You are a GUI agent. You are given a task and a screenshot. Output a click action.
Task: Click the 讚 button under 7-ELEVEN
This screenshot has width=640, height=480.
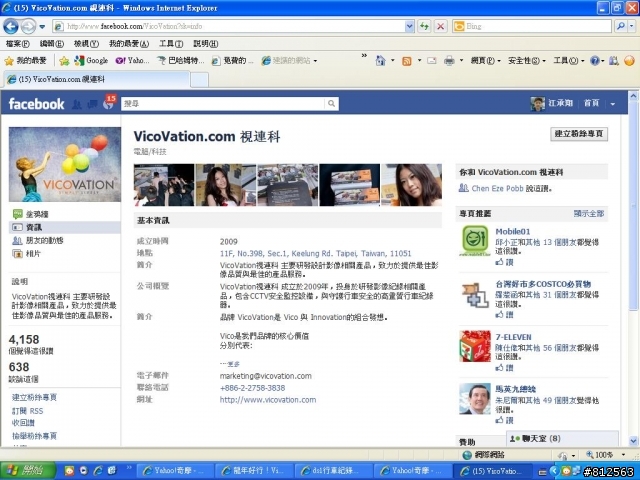[504, 367]
